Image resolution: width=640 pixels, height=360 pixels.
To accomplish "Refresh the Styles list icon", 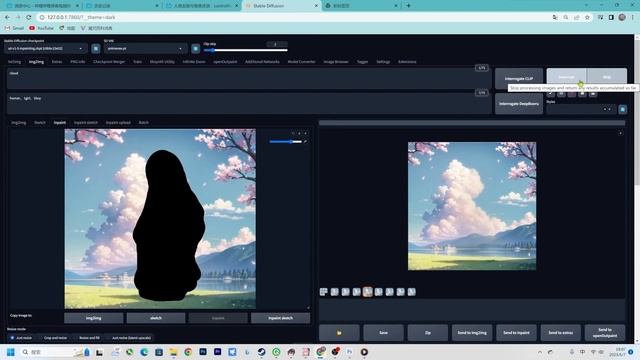I will [x=622, y=109].
